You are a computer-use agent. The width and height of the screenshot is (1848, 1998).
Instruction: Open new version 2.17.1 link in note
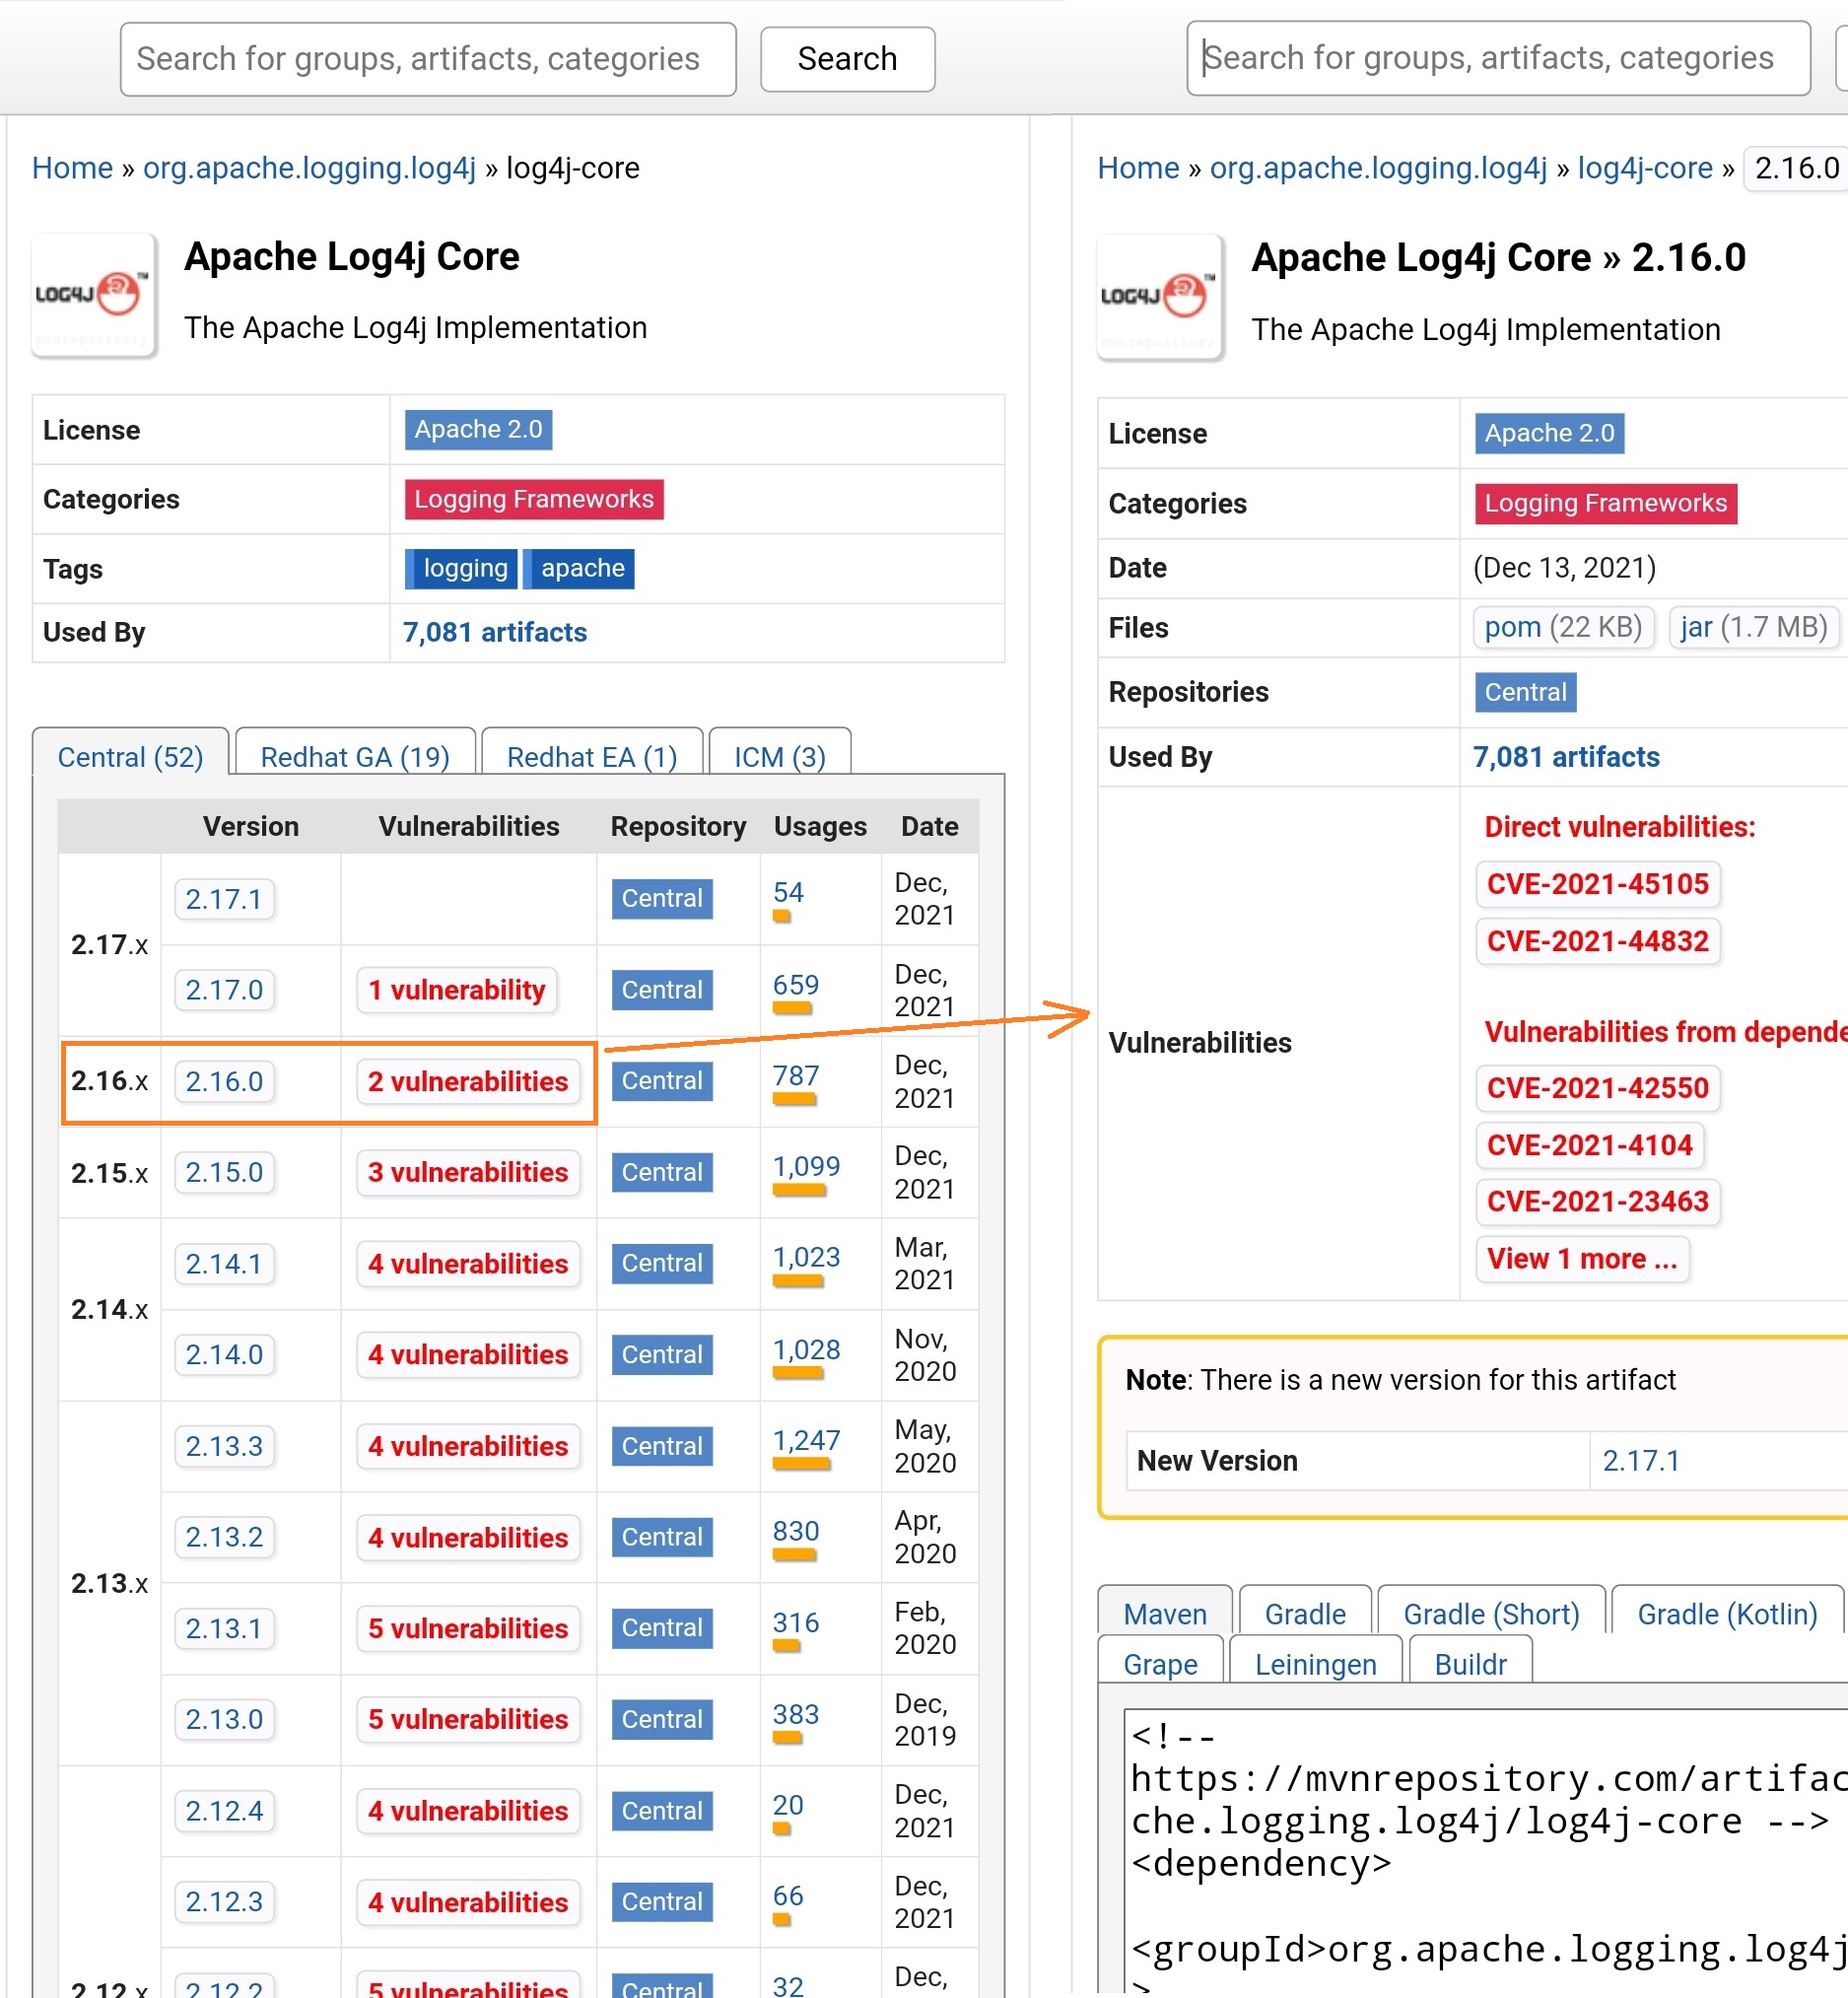tap(1640, 1461)
